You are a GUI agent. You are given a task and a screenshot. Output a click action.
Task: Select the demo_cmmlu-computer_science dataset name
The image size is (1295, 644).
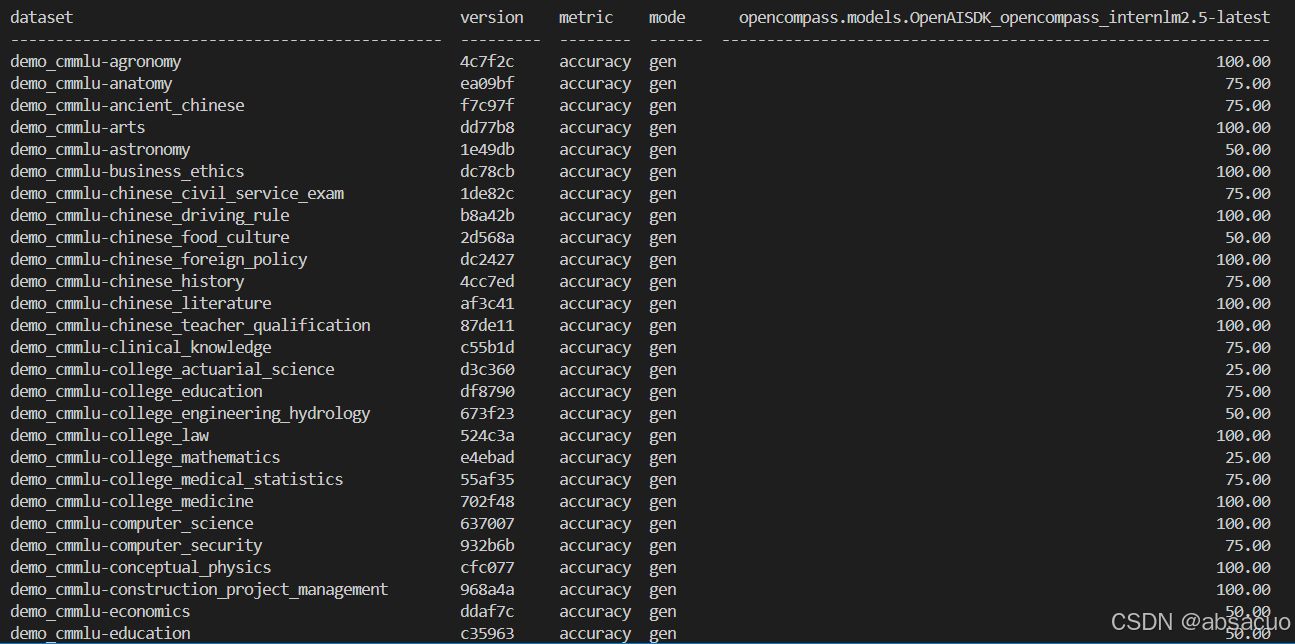point(132,523)
